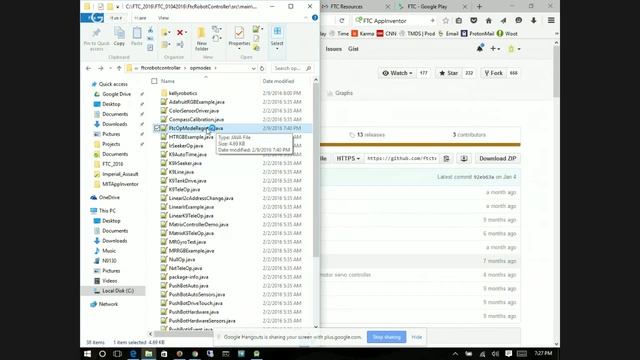640x360 pixels.
Task: Minimize the Explorer ribbon with chevron
Action: (x=306, y=18)
